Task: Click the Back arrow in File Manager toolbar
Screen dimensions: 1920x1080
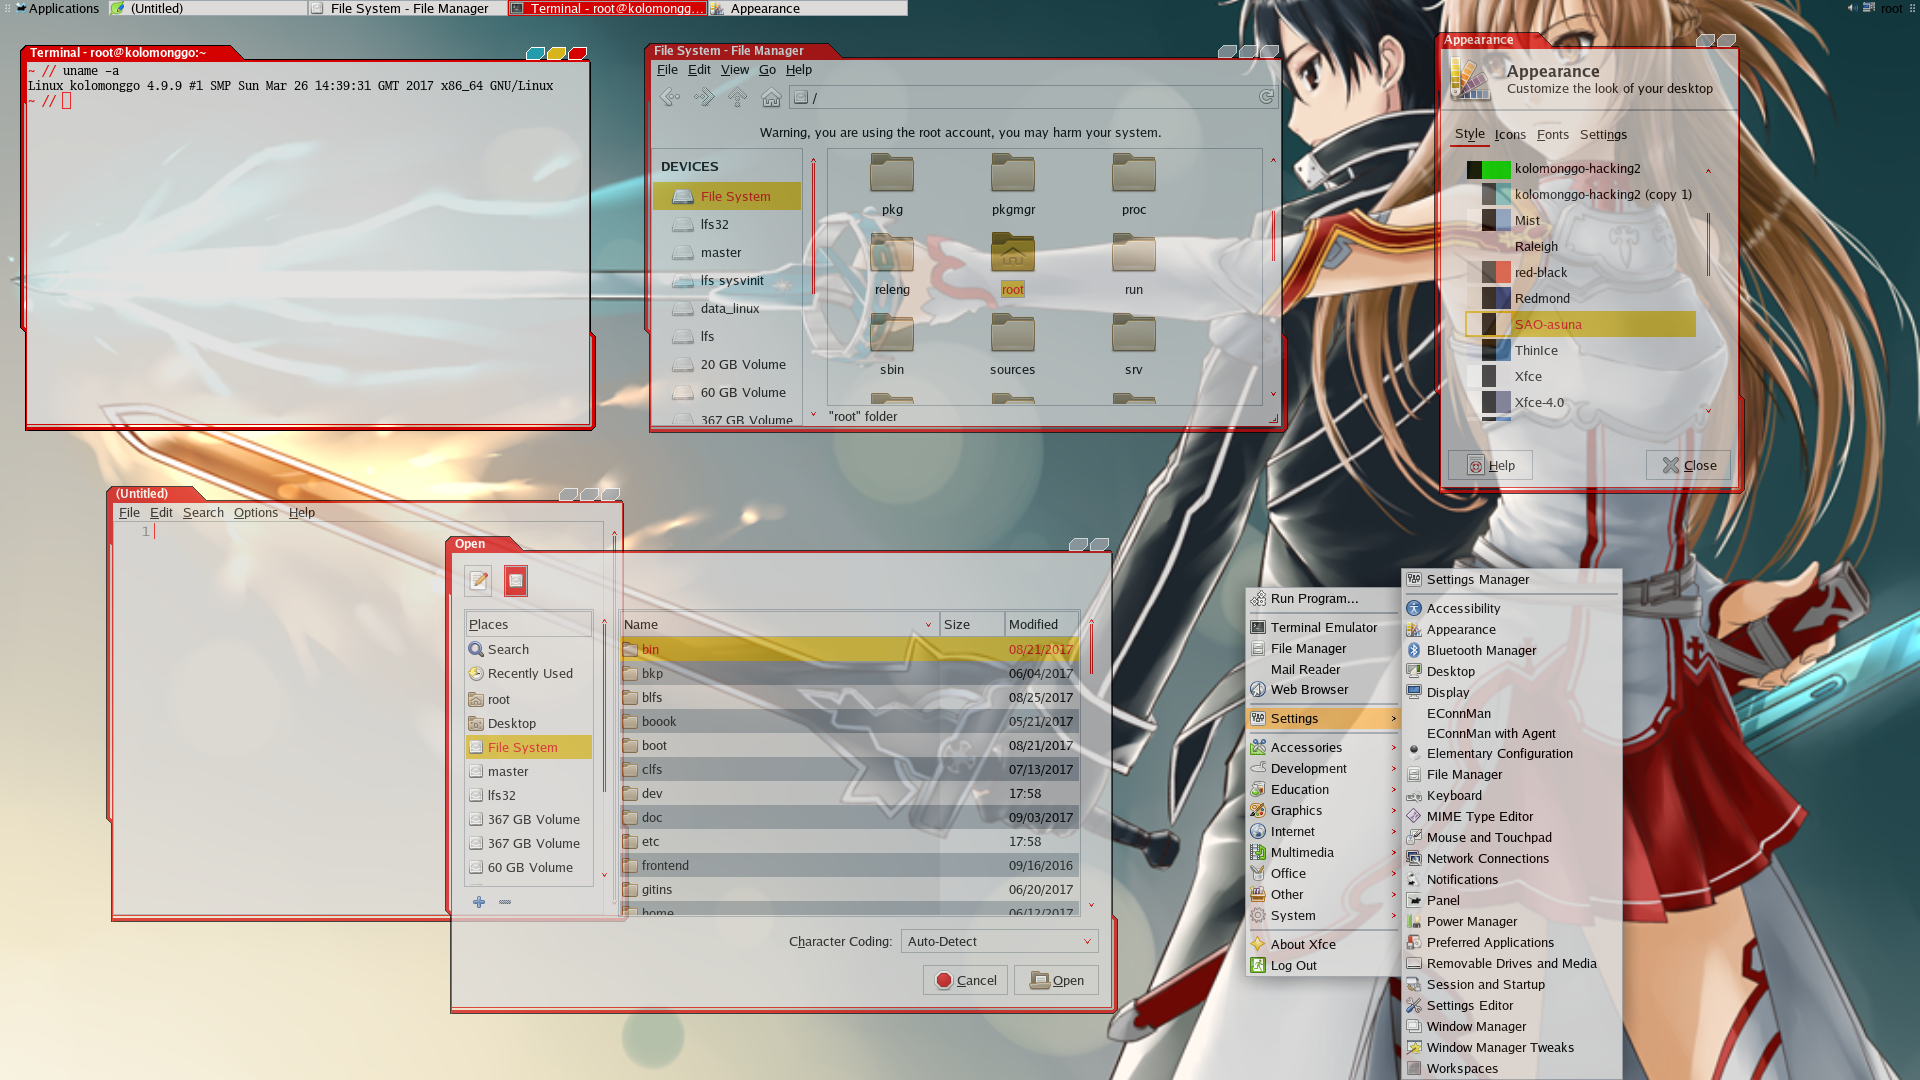Action: pyautogui.click(x=670, y=97)
